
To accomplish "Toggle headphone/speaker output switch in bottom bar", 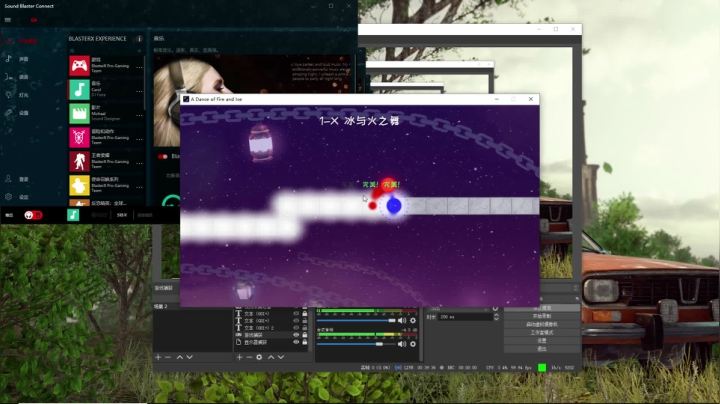I will click(33, 215).
